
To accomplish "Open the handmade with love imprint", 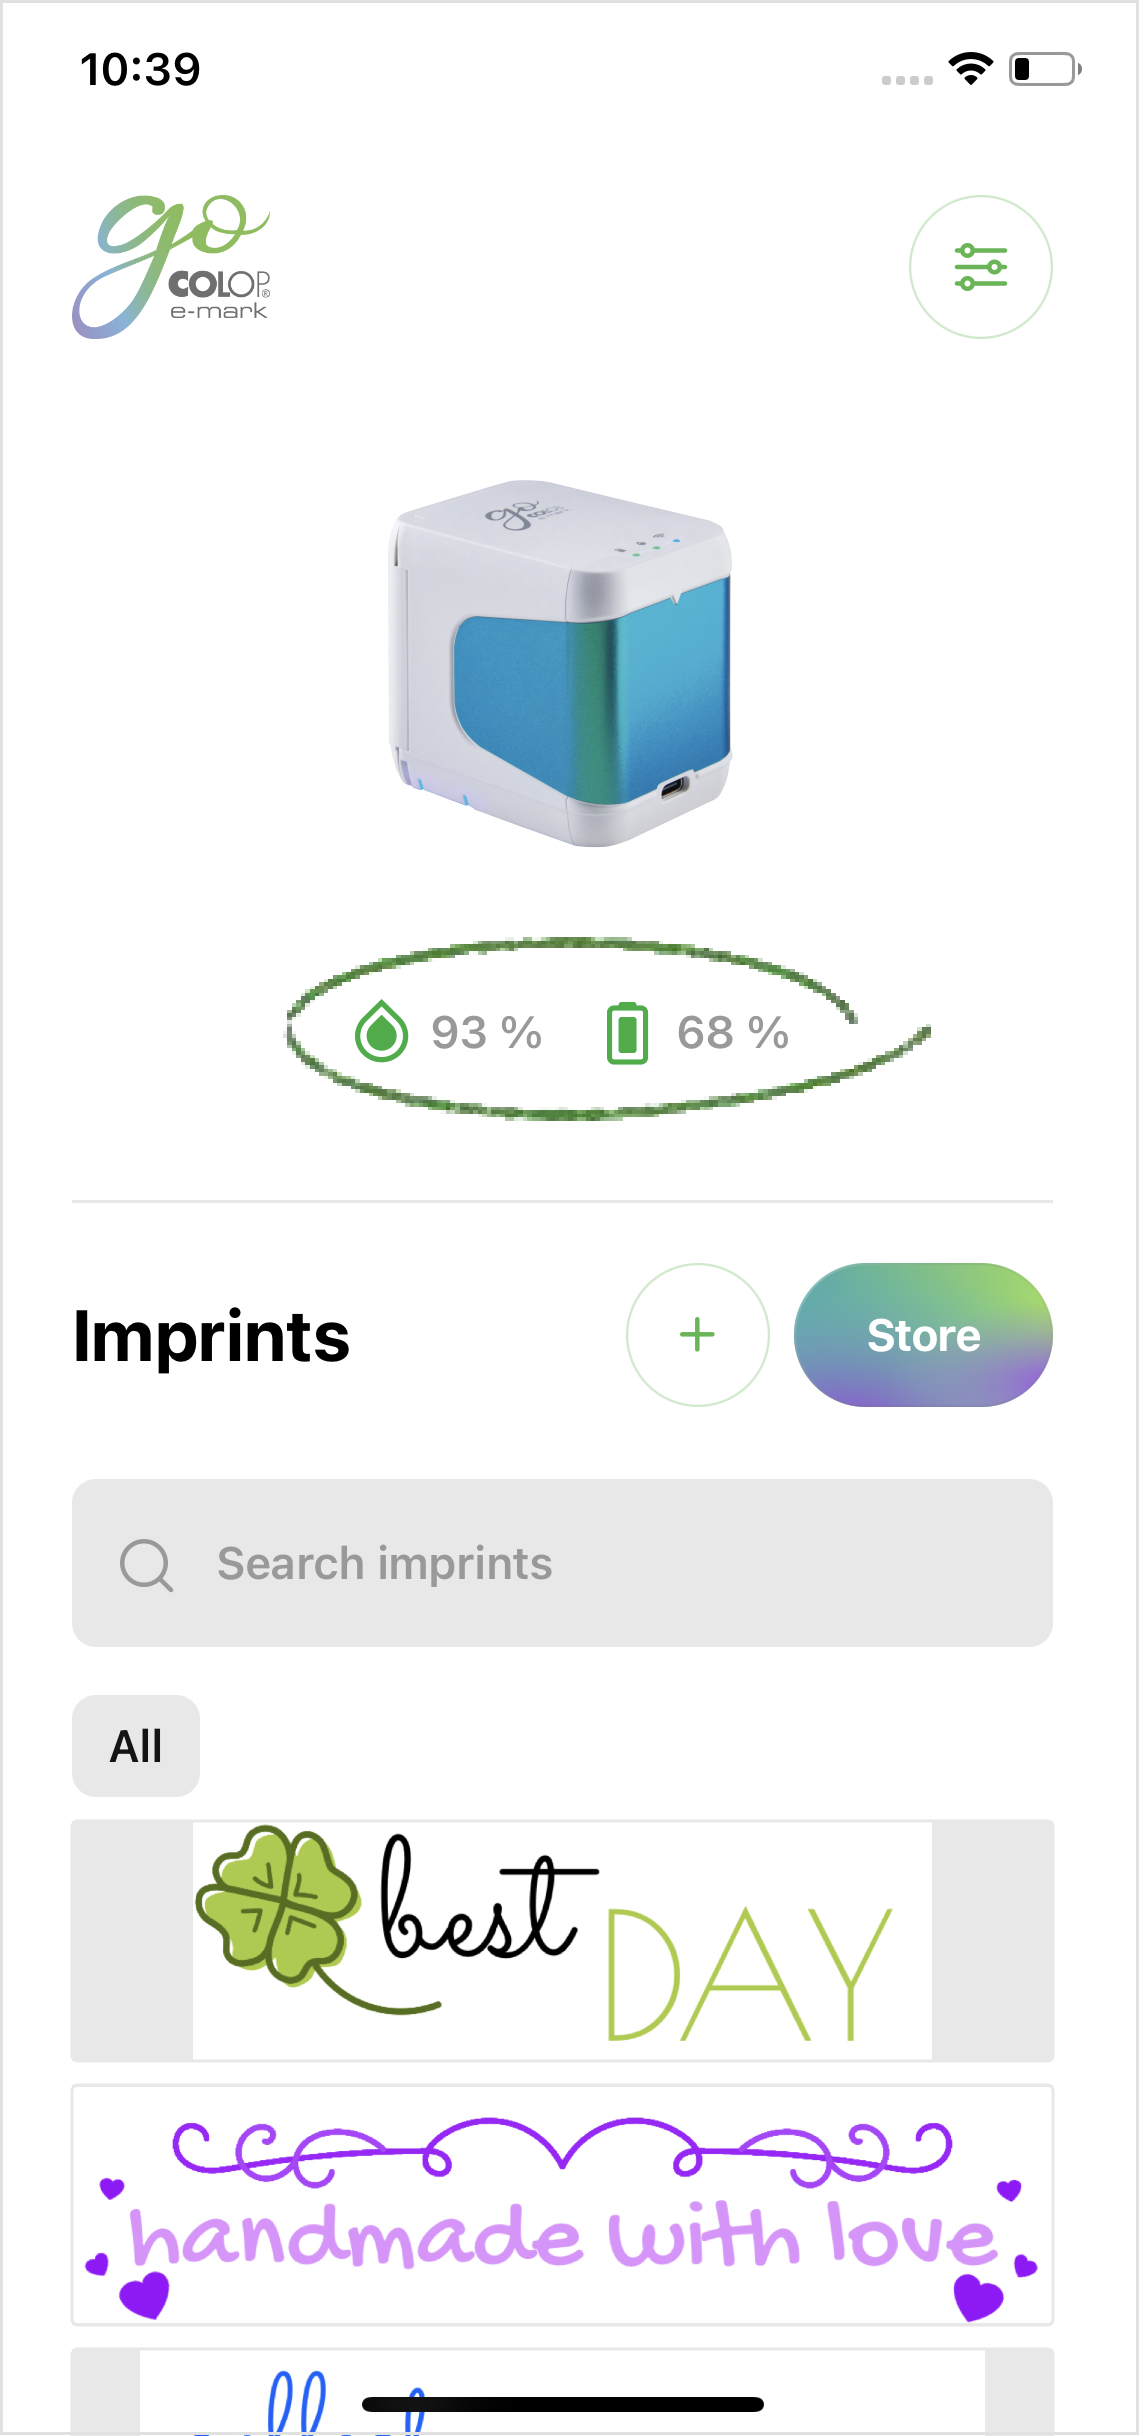I will (x=562, y=2205).
